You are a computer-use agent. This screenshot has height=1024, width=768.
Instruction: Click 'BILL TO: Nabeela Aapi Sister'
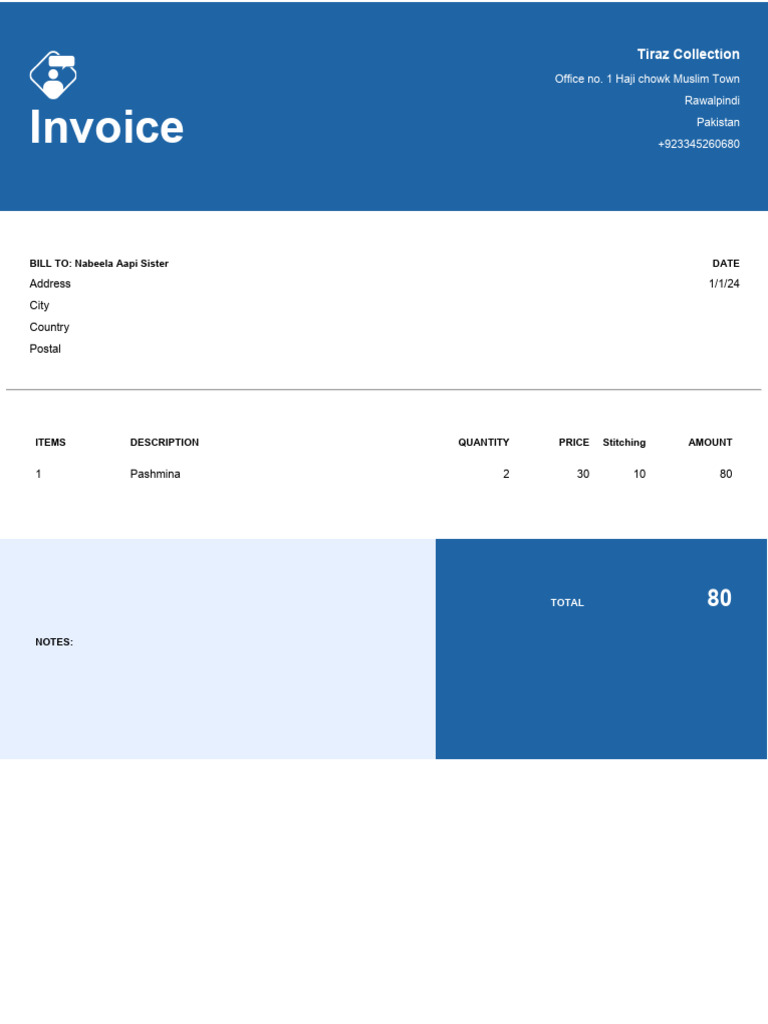point(99,263)
